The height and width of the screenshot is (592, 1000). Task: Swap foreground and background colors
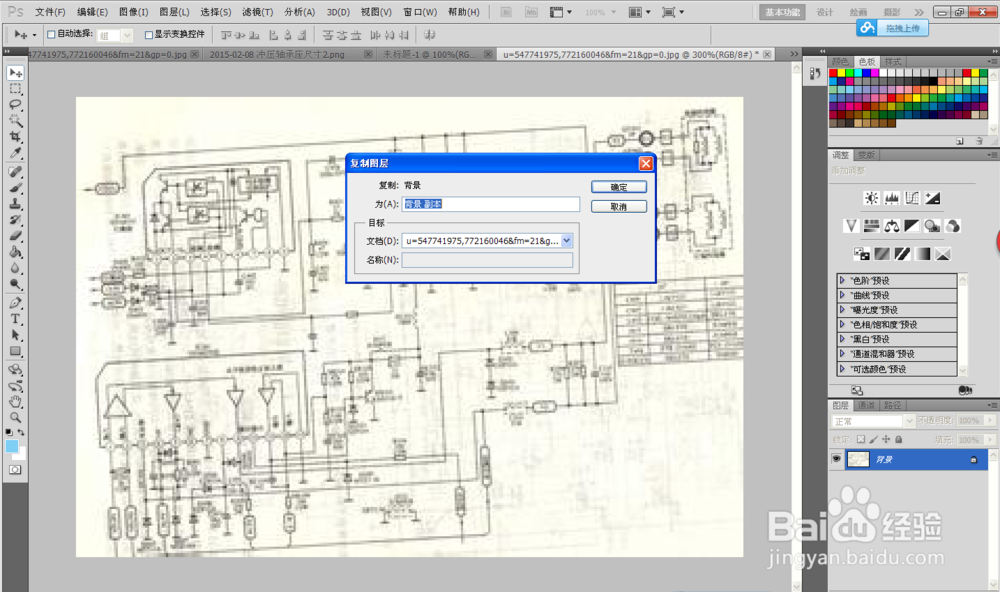(21, 433)
